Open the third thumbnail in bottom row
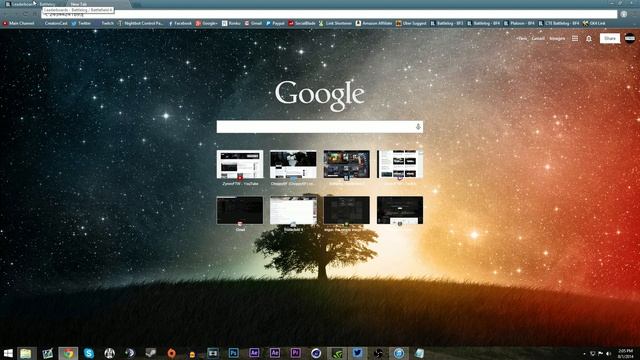The width and height of the screenshot is (640, 360). (347, 210)
